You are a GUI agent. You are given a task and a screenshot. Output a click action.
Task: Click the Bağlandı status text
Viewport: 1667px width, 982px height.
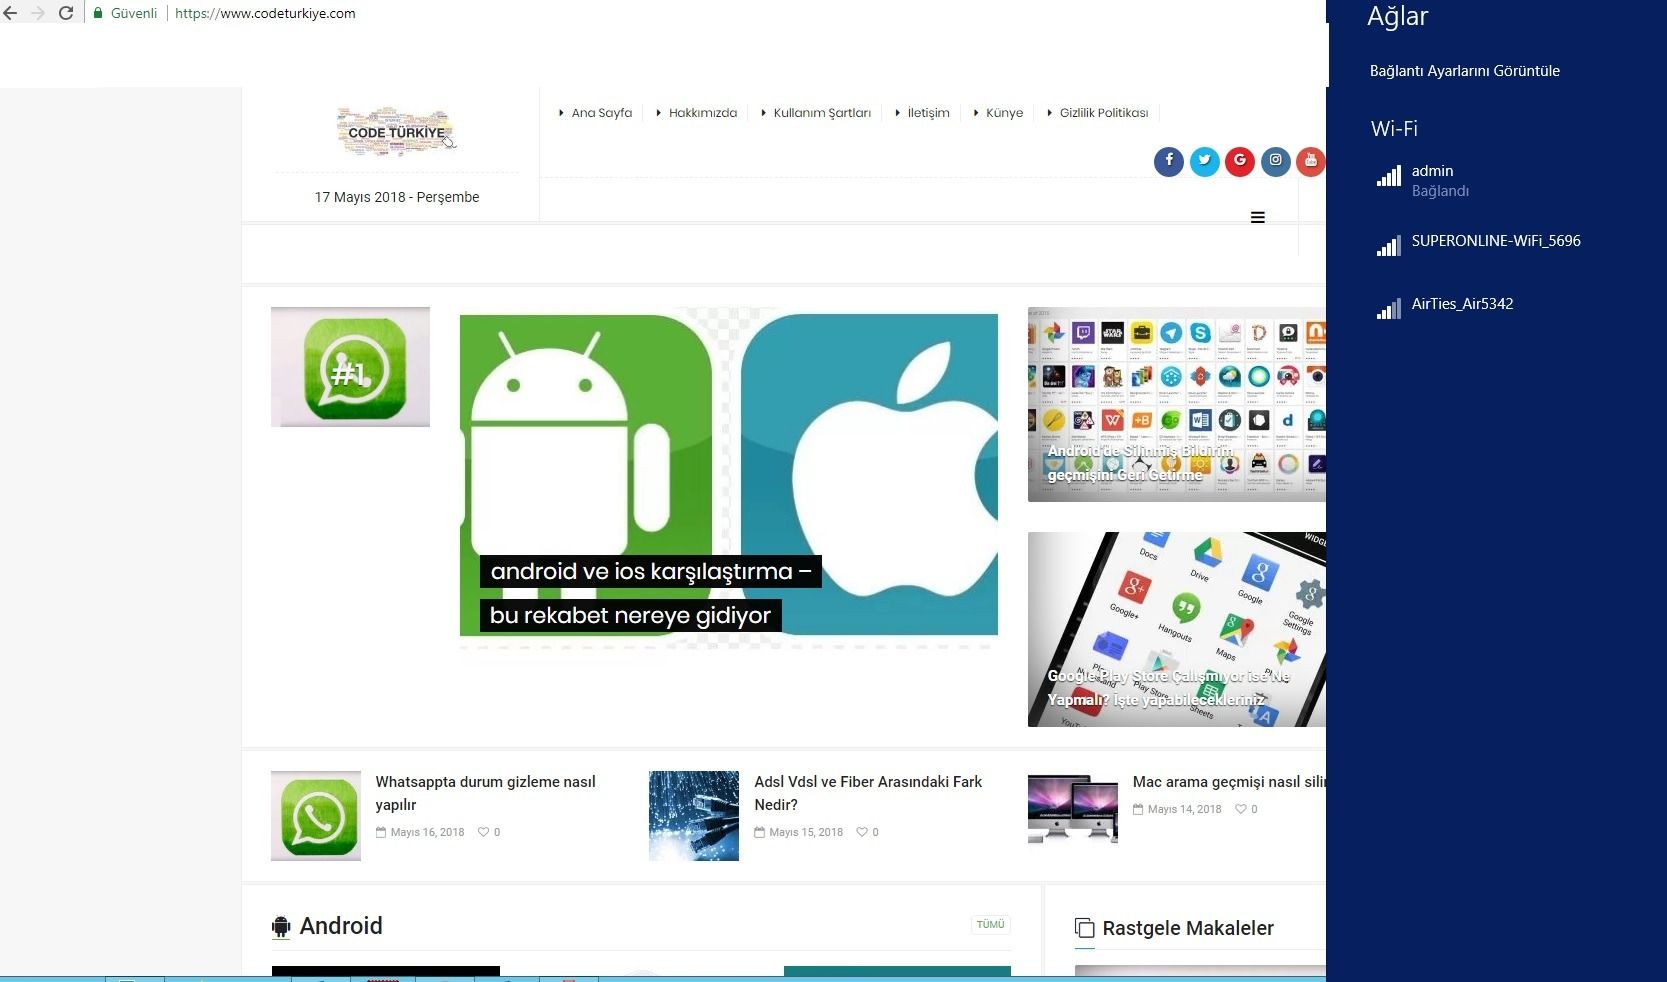(x=1440, y=191)
